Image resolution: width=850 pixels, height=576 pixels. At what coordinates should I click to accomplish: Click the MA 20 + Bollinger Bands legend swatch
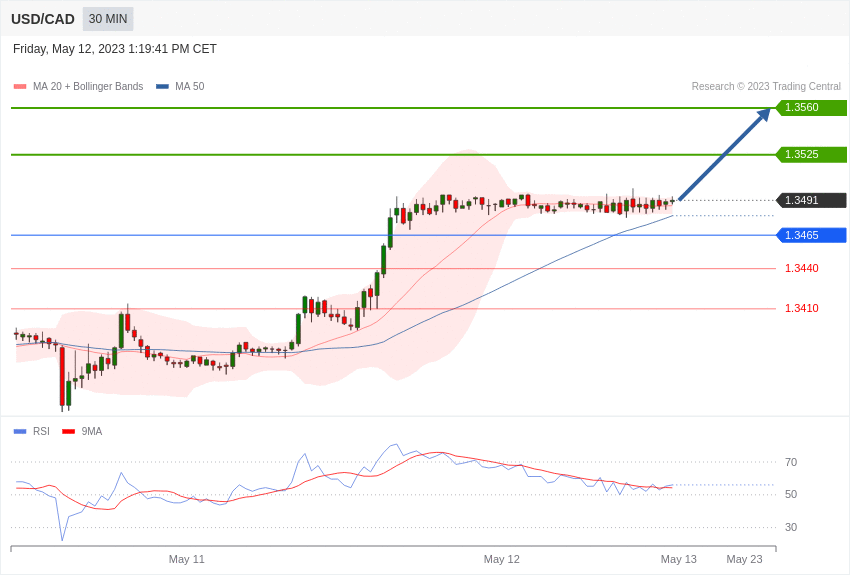20,86
